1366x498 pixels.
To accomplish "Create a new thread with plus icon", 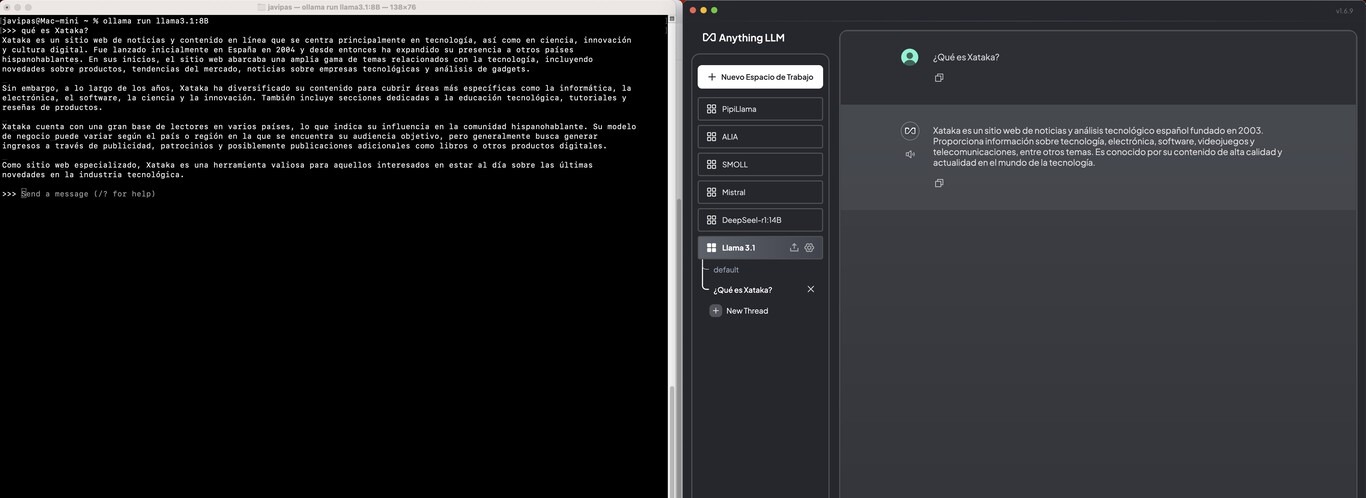I will click(x=715, y=311).
